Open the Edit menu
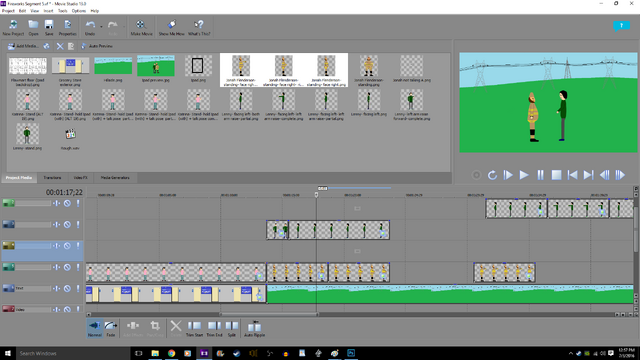 22,11
